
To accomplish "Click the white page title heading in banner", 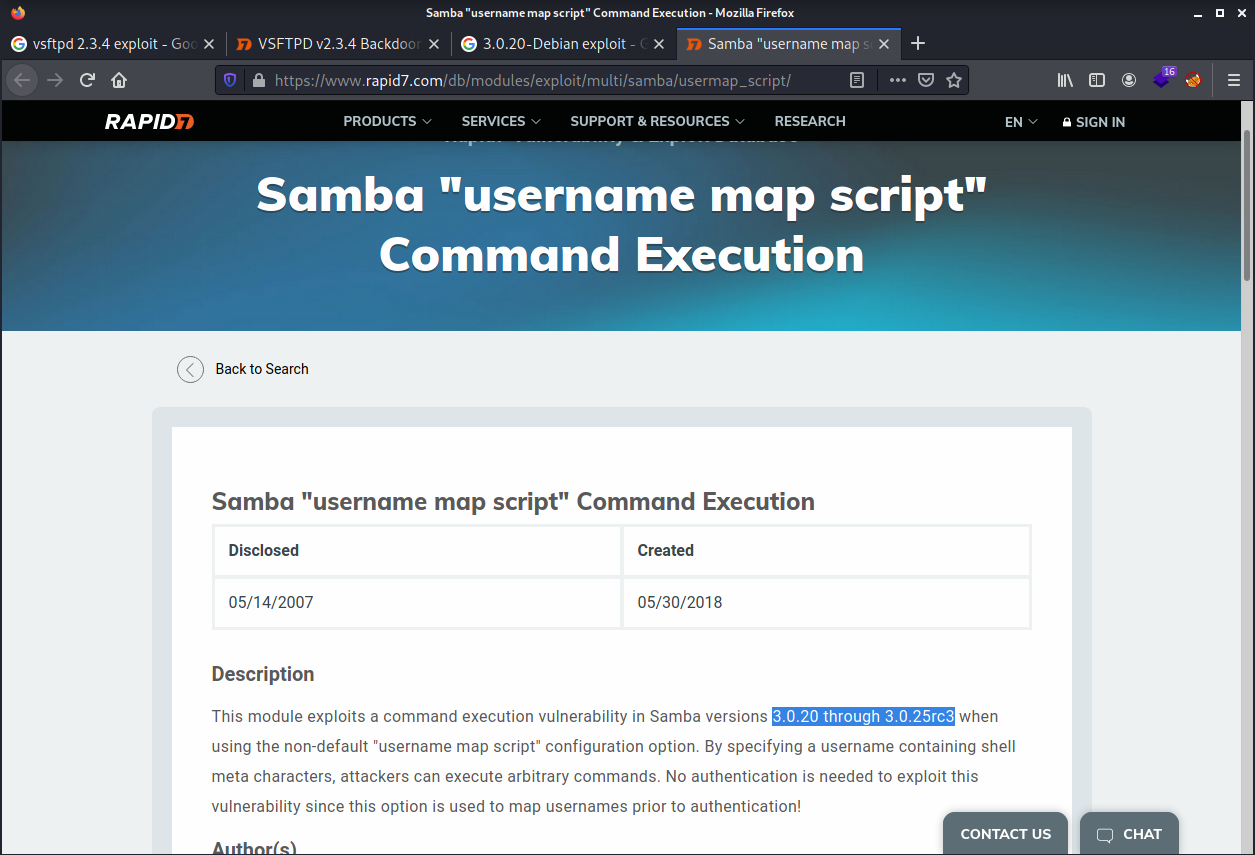I will pyautogui.click(x=621, y=223).
